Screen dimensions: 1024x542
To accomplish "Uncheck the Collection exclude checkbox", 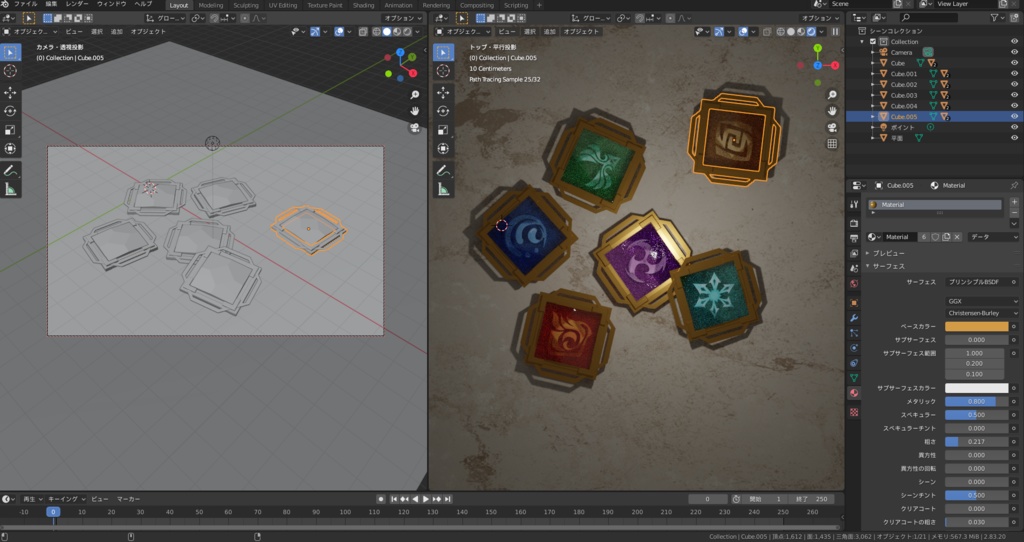I will (x=873, y=42).
